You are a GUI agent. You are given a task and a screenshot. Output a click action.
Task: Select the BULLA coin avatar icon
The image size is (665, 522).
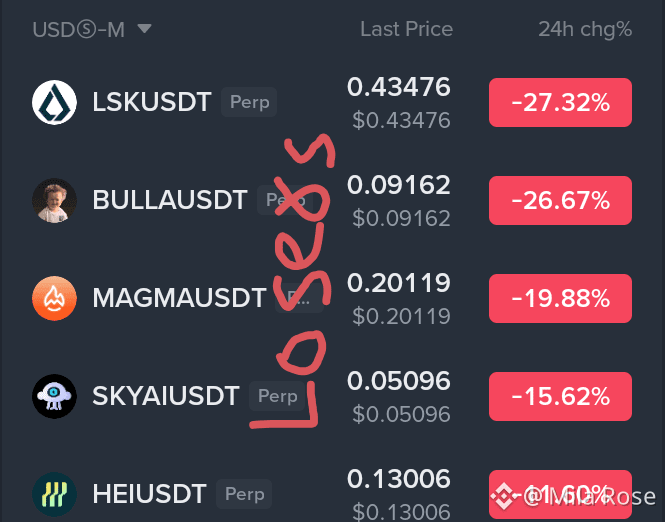[x=54, y=200]
